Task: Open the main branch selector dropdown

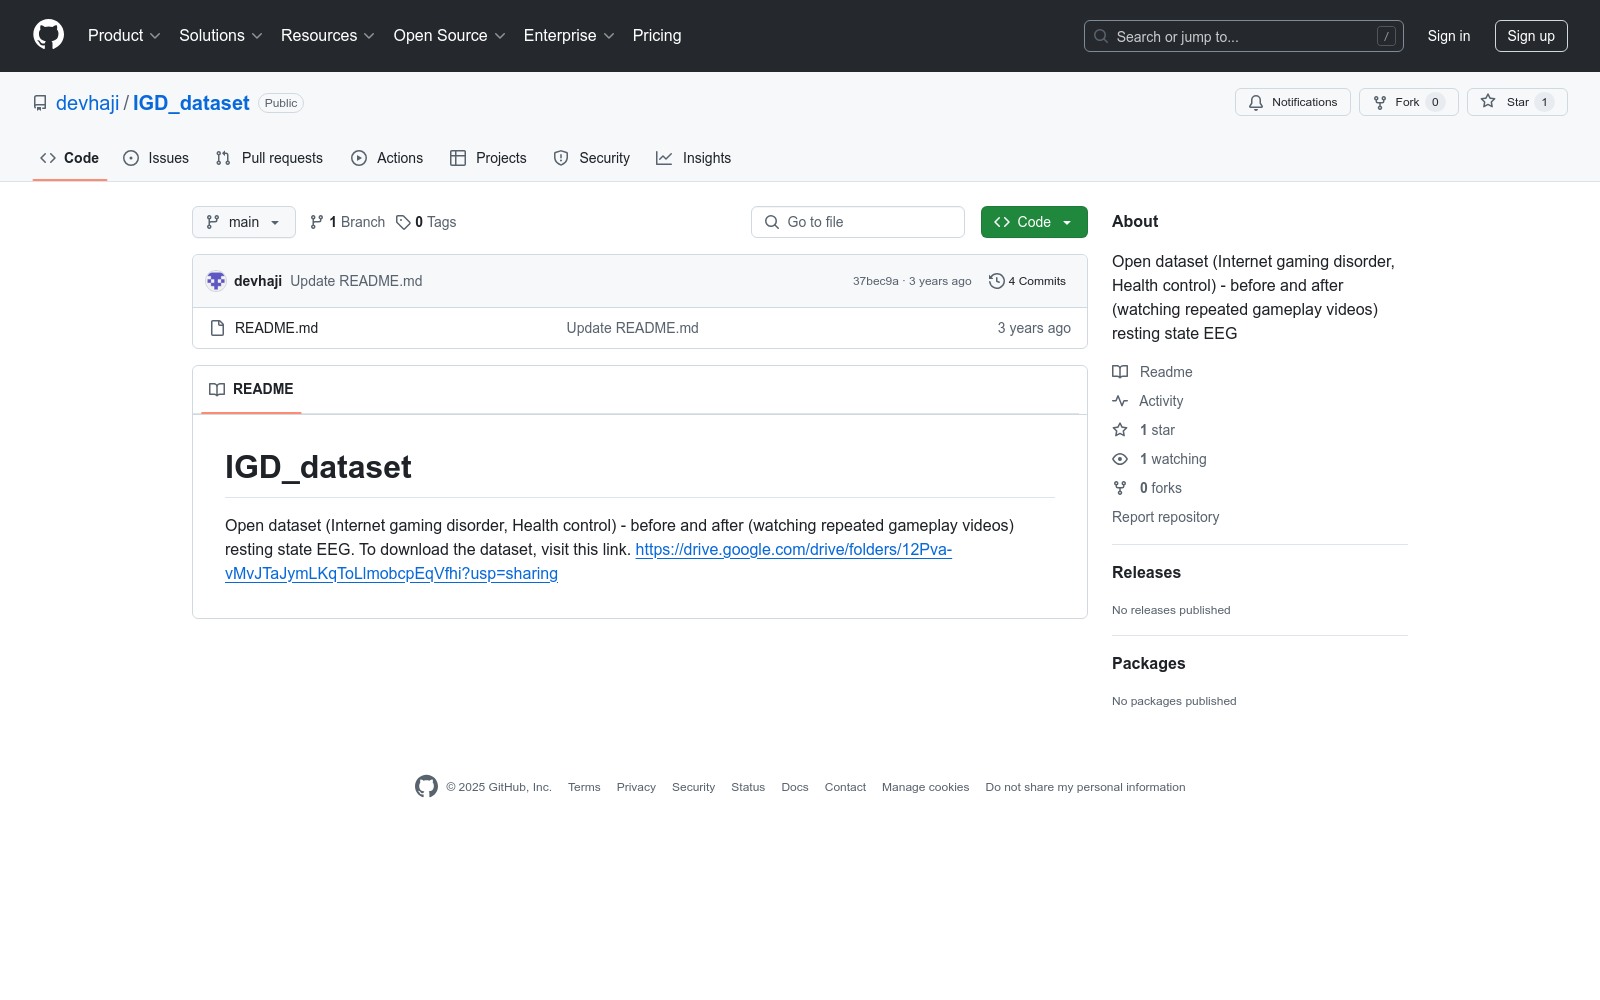Action: [x=244, y=222]
